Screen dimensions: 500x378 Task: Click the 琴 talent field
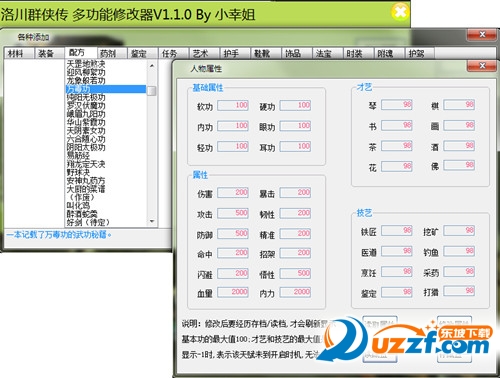pos(397,105)
